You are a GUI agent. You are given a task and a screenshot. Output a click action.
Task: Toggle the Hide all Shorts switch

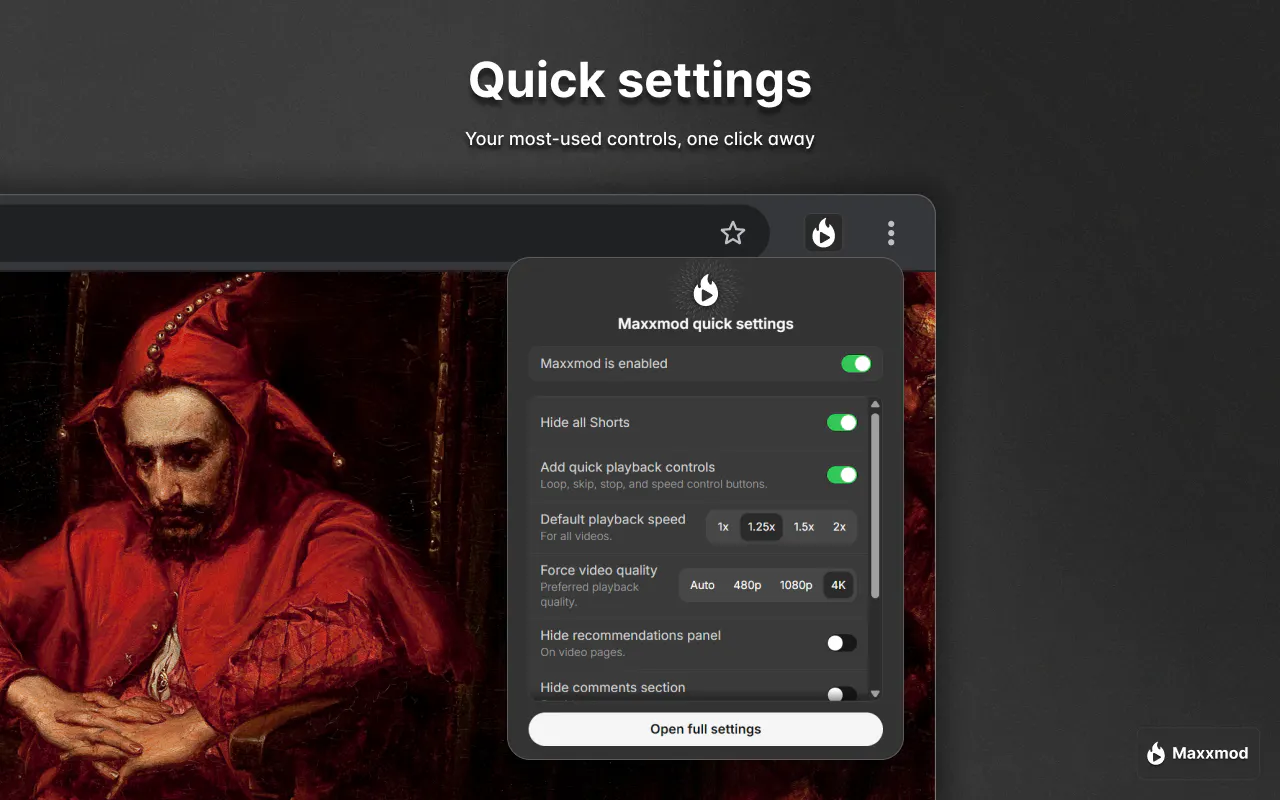842,422
